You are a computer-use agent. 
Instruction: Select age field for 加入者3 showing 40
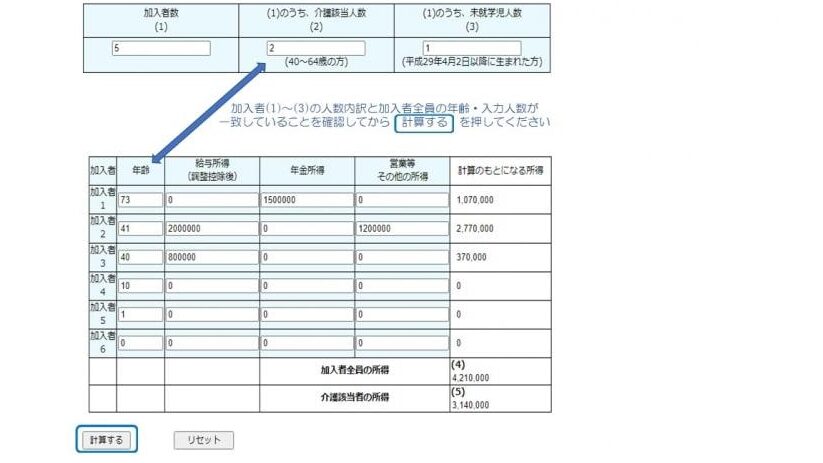[x=140, y=257]
